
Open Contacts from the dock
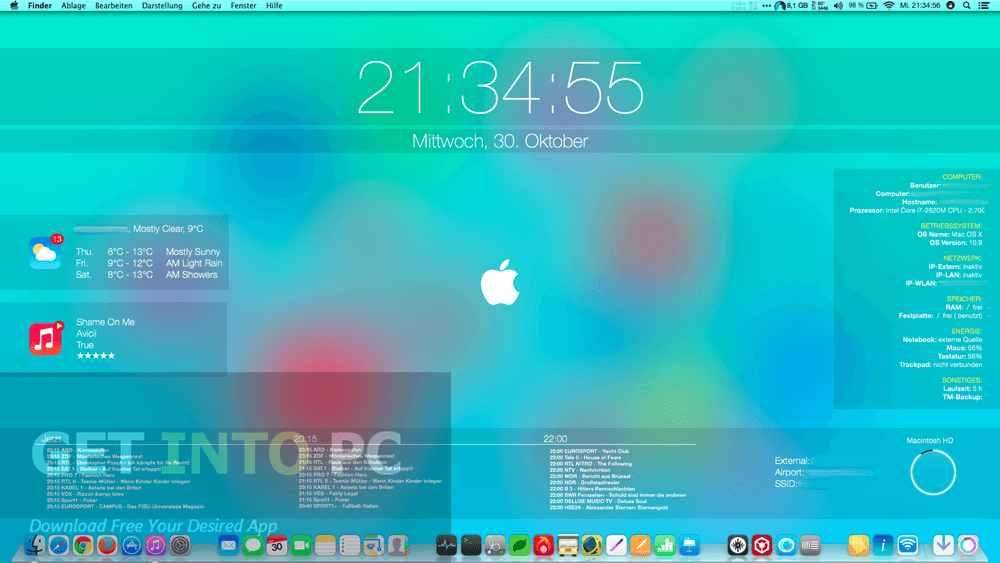click(x=398, y=545)
